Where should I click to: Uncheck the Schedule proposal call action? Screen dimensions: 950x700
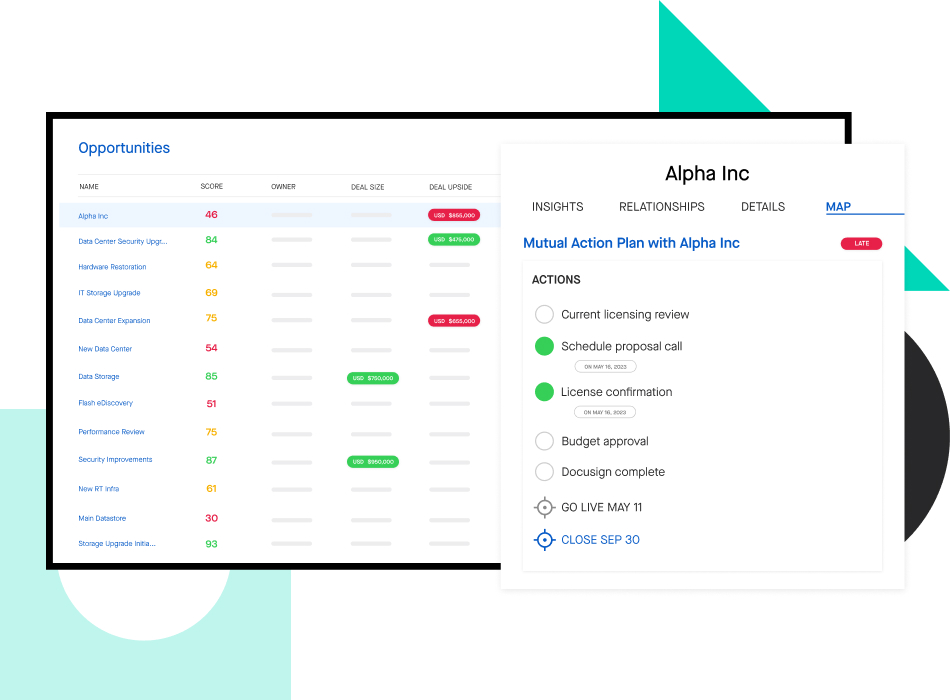pyautogui.click(x=544, y=346)
